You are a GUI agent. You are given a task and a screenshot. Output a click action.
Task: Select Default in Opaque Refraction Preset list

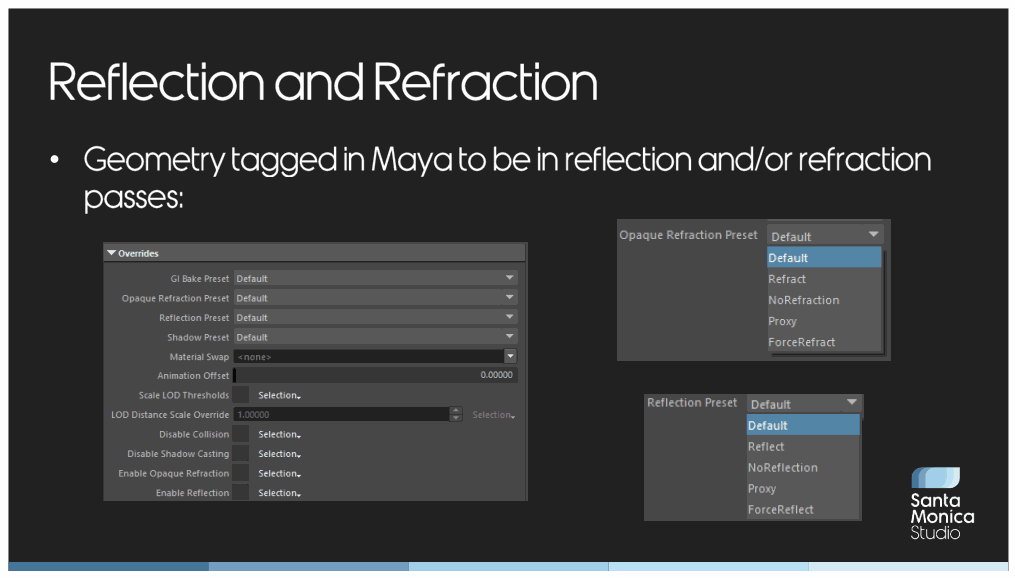[x=824, y=258]
